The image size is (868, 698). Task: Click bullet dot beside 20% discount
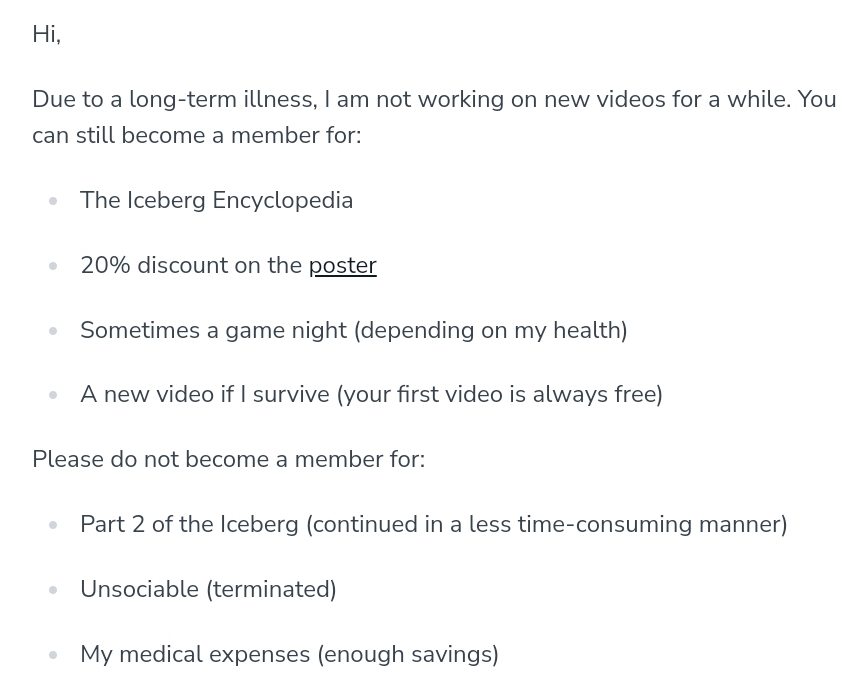(x=53, y=266)
